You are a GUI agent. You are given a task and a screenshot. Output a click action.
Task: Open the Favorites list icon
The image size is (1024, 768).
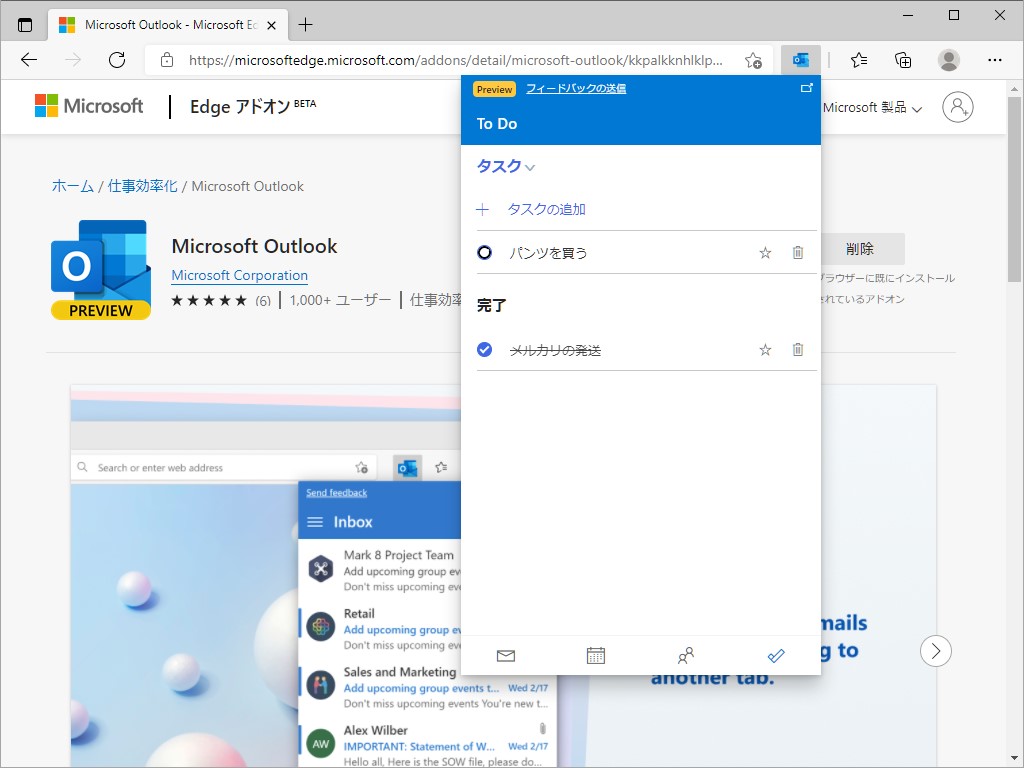pyautogui.click(x=859, y=60)
